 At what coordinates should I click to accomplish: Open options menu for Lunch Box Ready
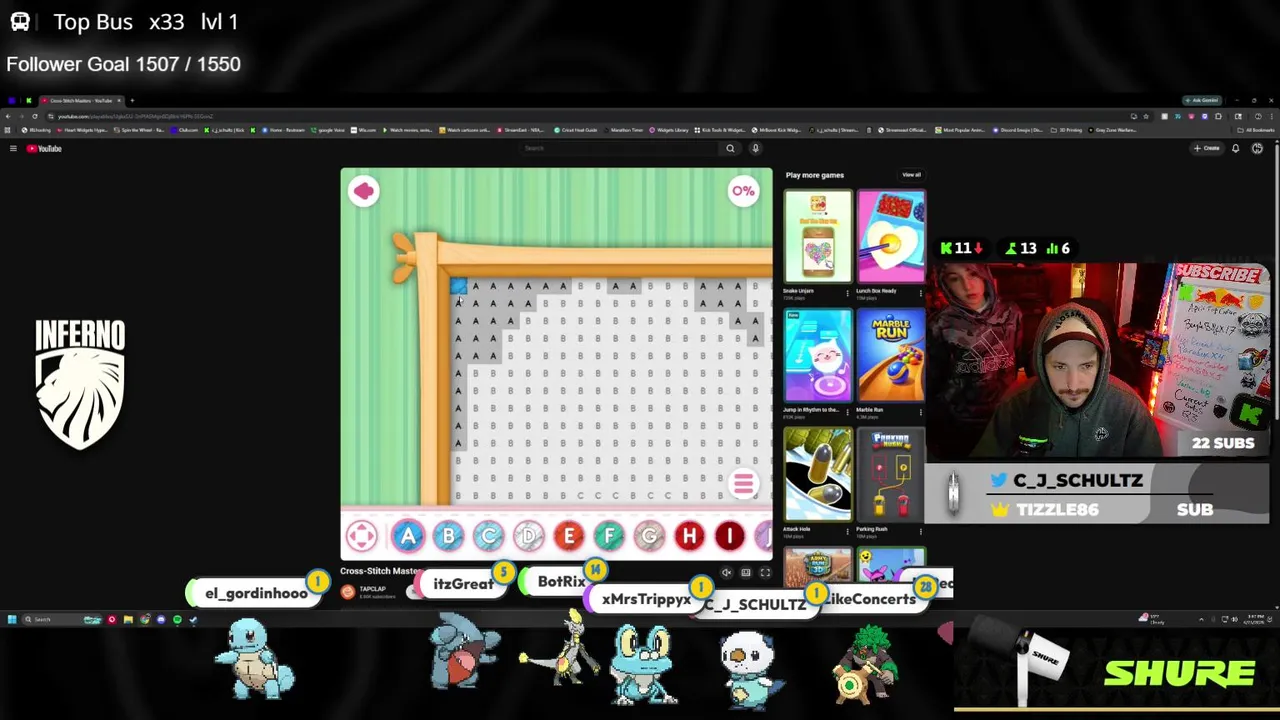920,293
